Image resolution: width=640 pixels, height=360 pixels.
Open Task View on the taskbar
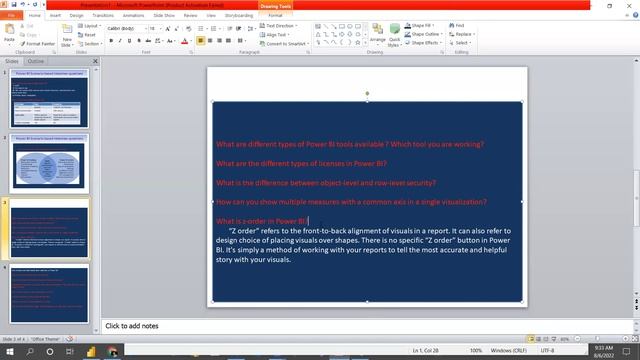click(70, 351)
